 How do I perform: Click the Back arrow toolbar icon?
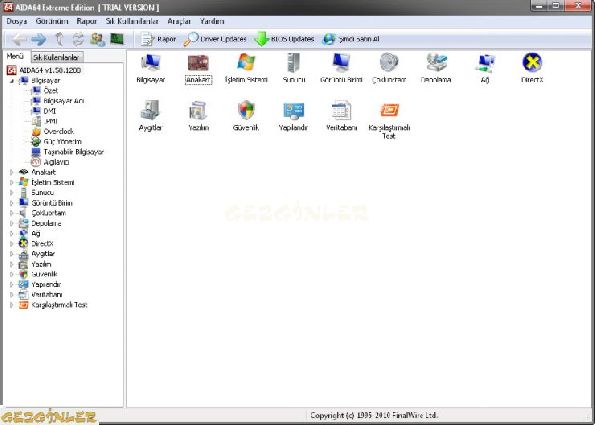pyautogui.click(x=18, y=39)
